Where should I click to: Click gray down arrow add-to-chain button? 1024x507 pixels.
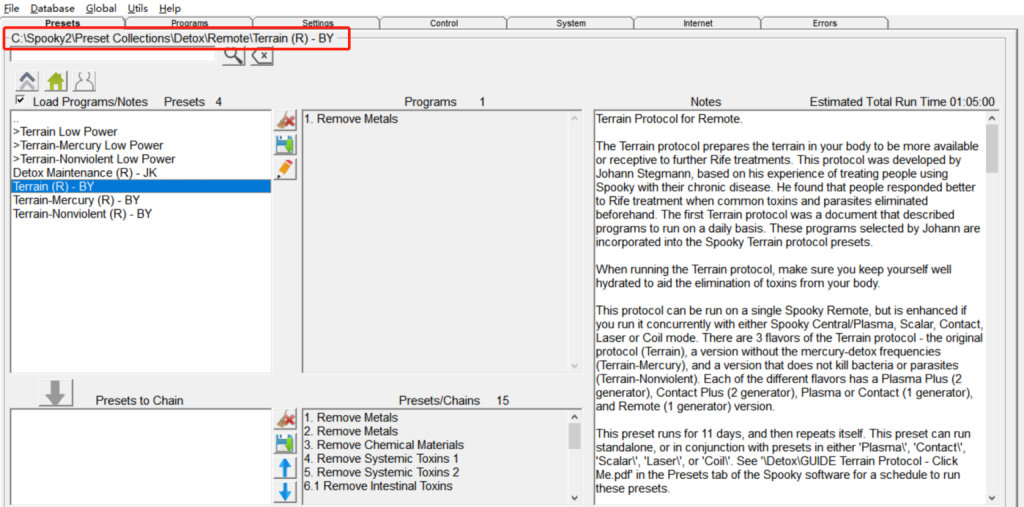[x=56, y=393]
